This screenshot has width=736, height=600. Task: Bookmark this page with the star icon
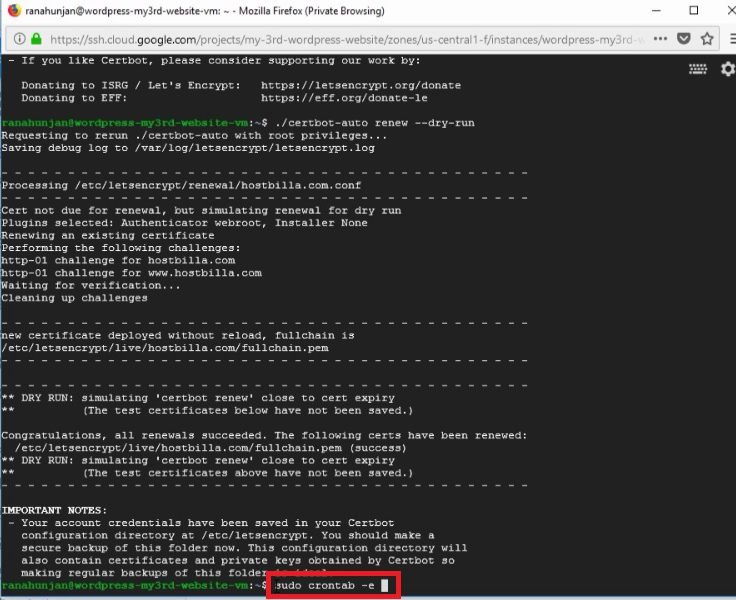(x=707, y=39)
